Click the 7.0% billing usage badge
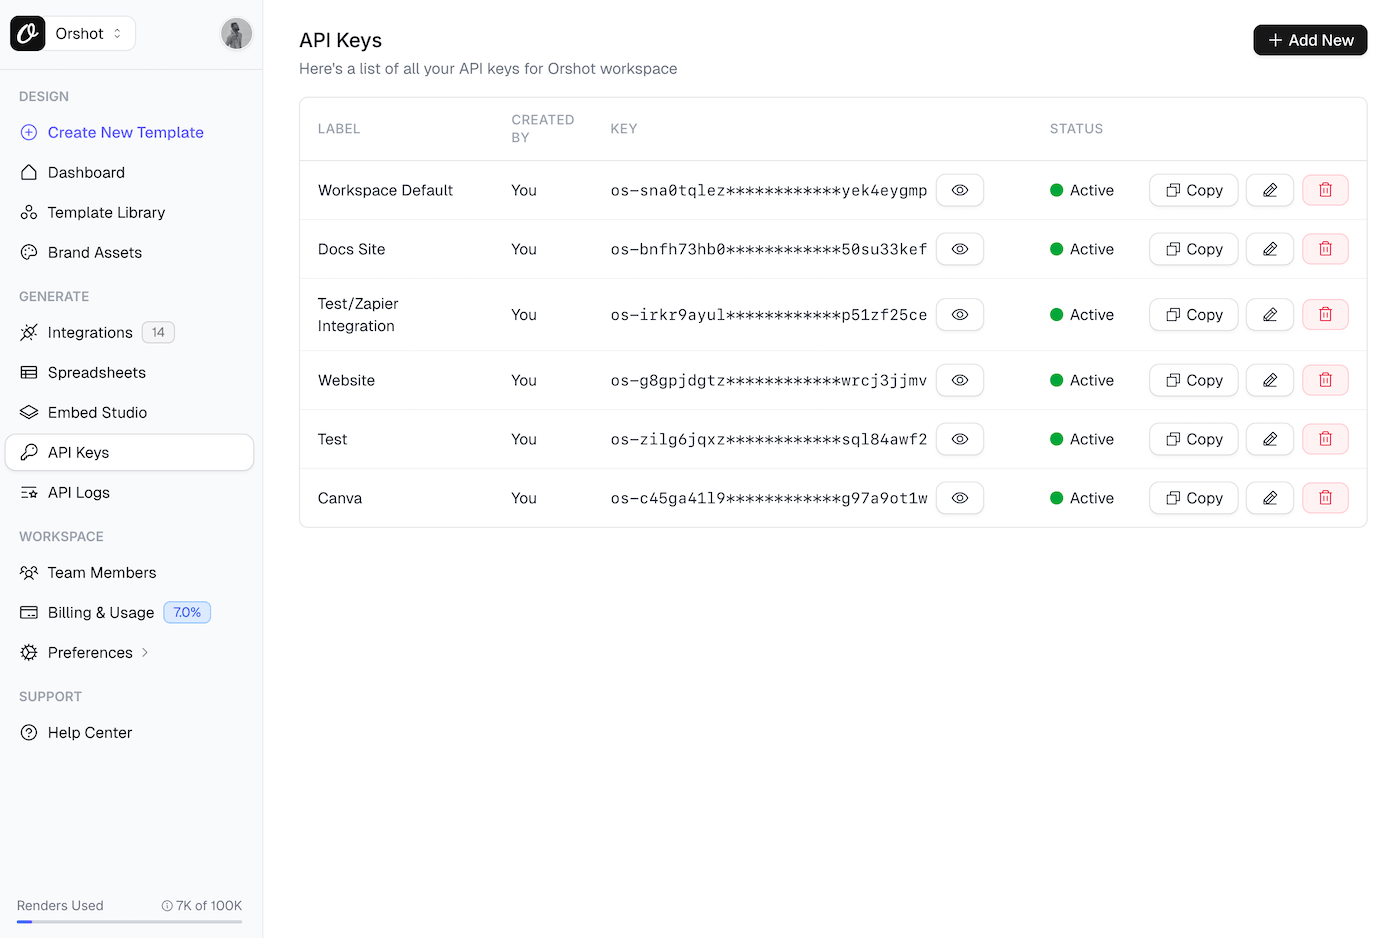Screen dimensions: 1400x938 187,613
